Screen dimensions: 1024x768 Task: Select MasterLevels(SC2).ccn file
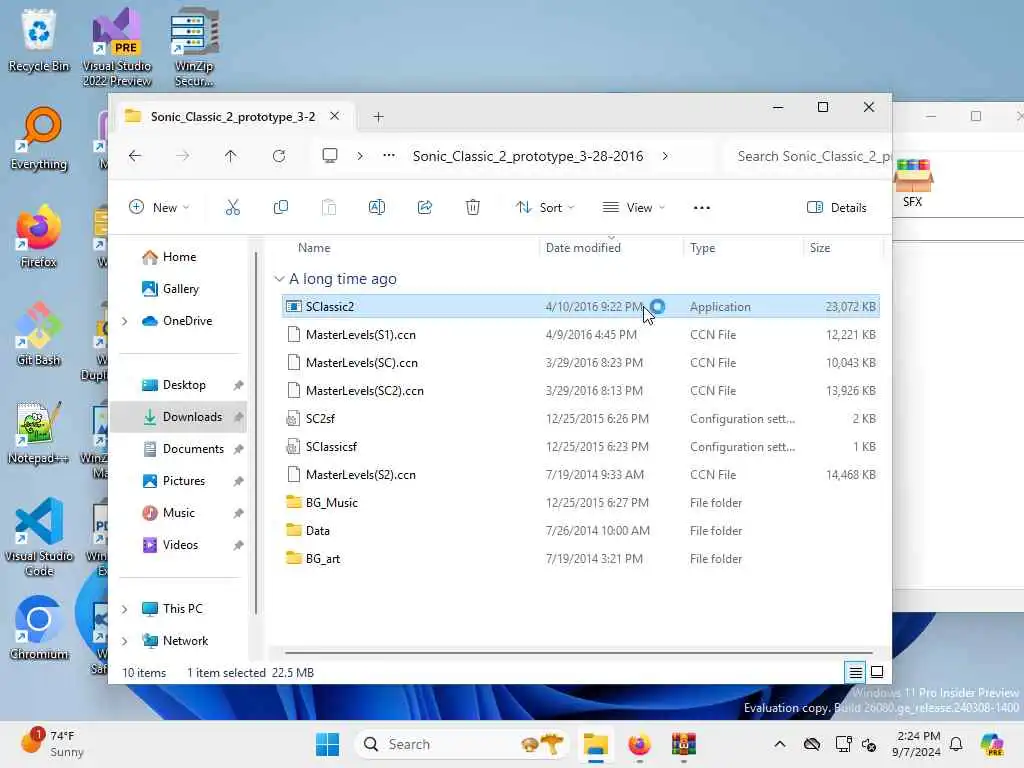point(581,391)
